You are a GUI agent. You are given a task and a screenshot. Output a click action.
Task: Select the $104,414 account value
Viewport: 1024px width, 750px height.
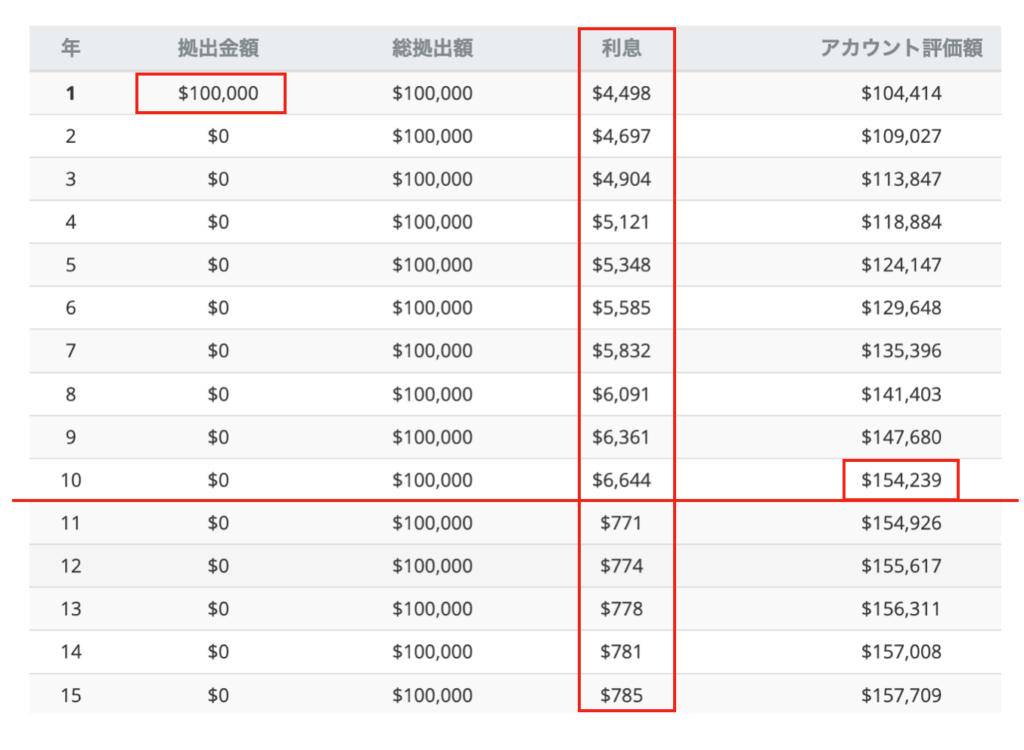(x=901, y=94)
